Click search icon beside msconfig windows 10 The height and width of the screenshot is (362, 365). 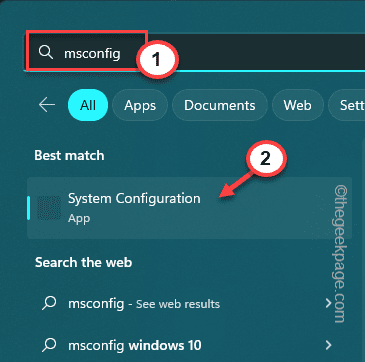point(50,345)
